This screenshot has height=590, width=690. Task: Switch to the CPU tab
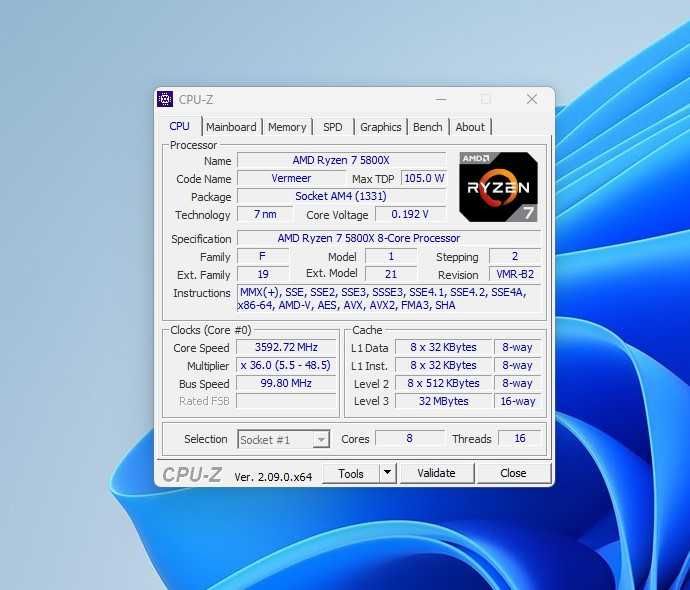[x=179, y=126]
